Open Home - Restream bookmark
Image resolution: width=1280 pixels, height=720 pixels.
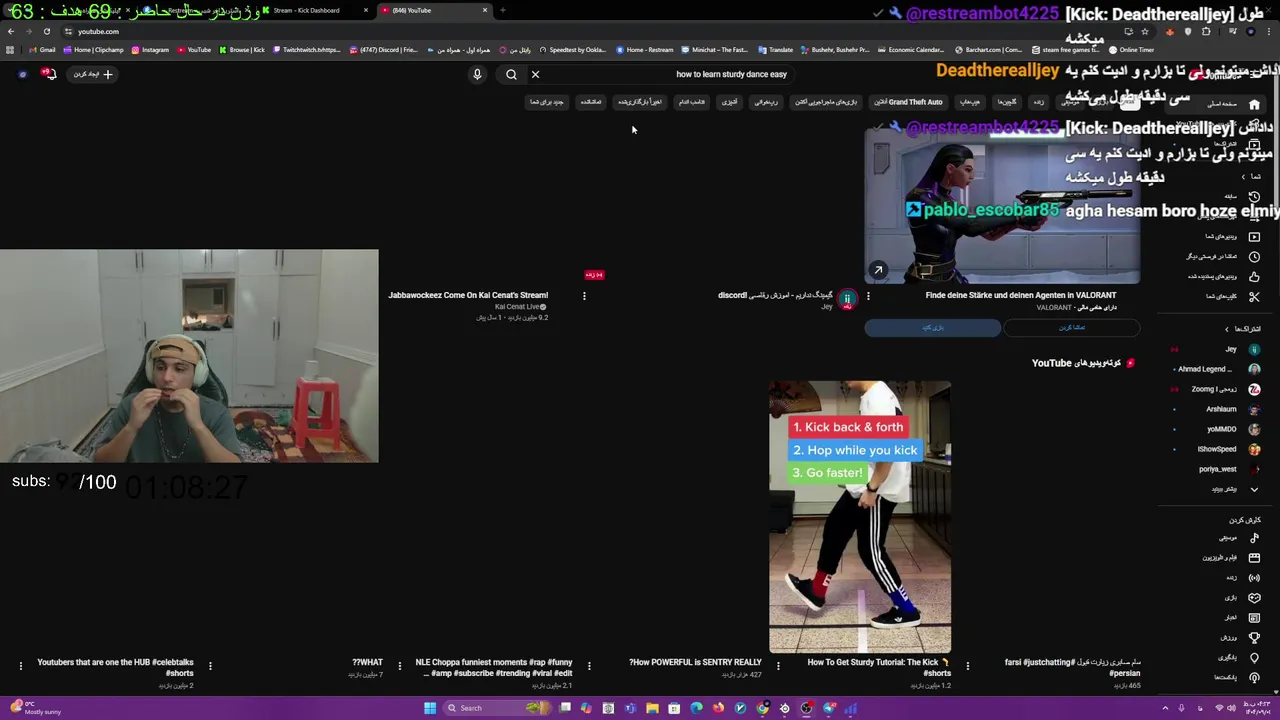pos(645,50)
